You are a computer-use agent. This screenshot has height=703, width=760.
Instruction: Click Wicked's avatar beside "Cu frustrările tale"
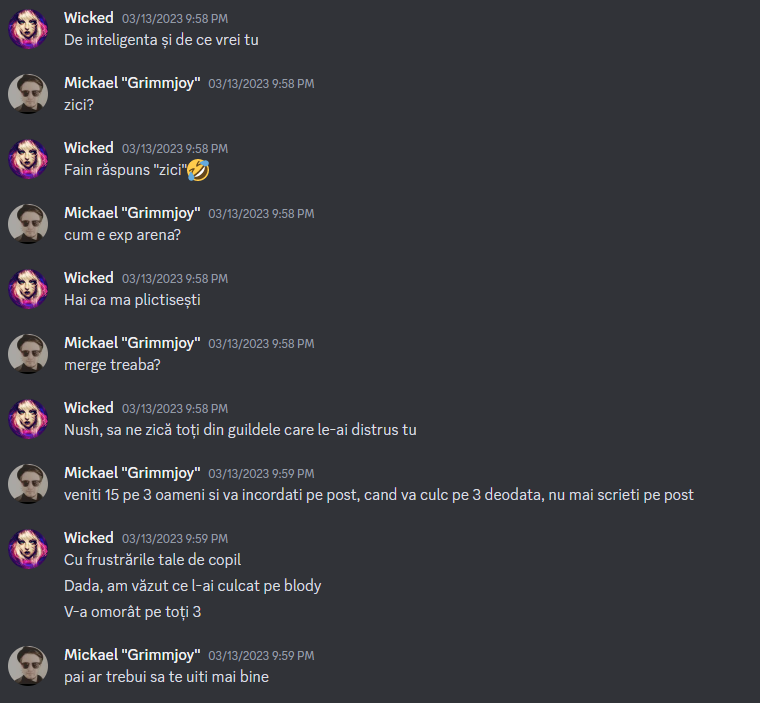28,549
